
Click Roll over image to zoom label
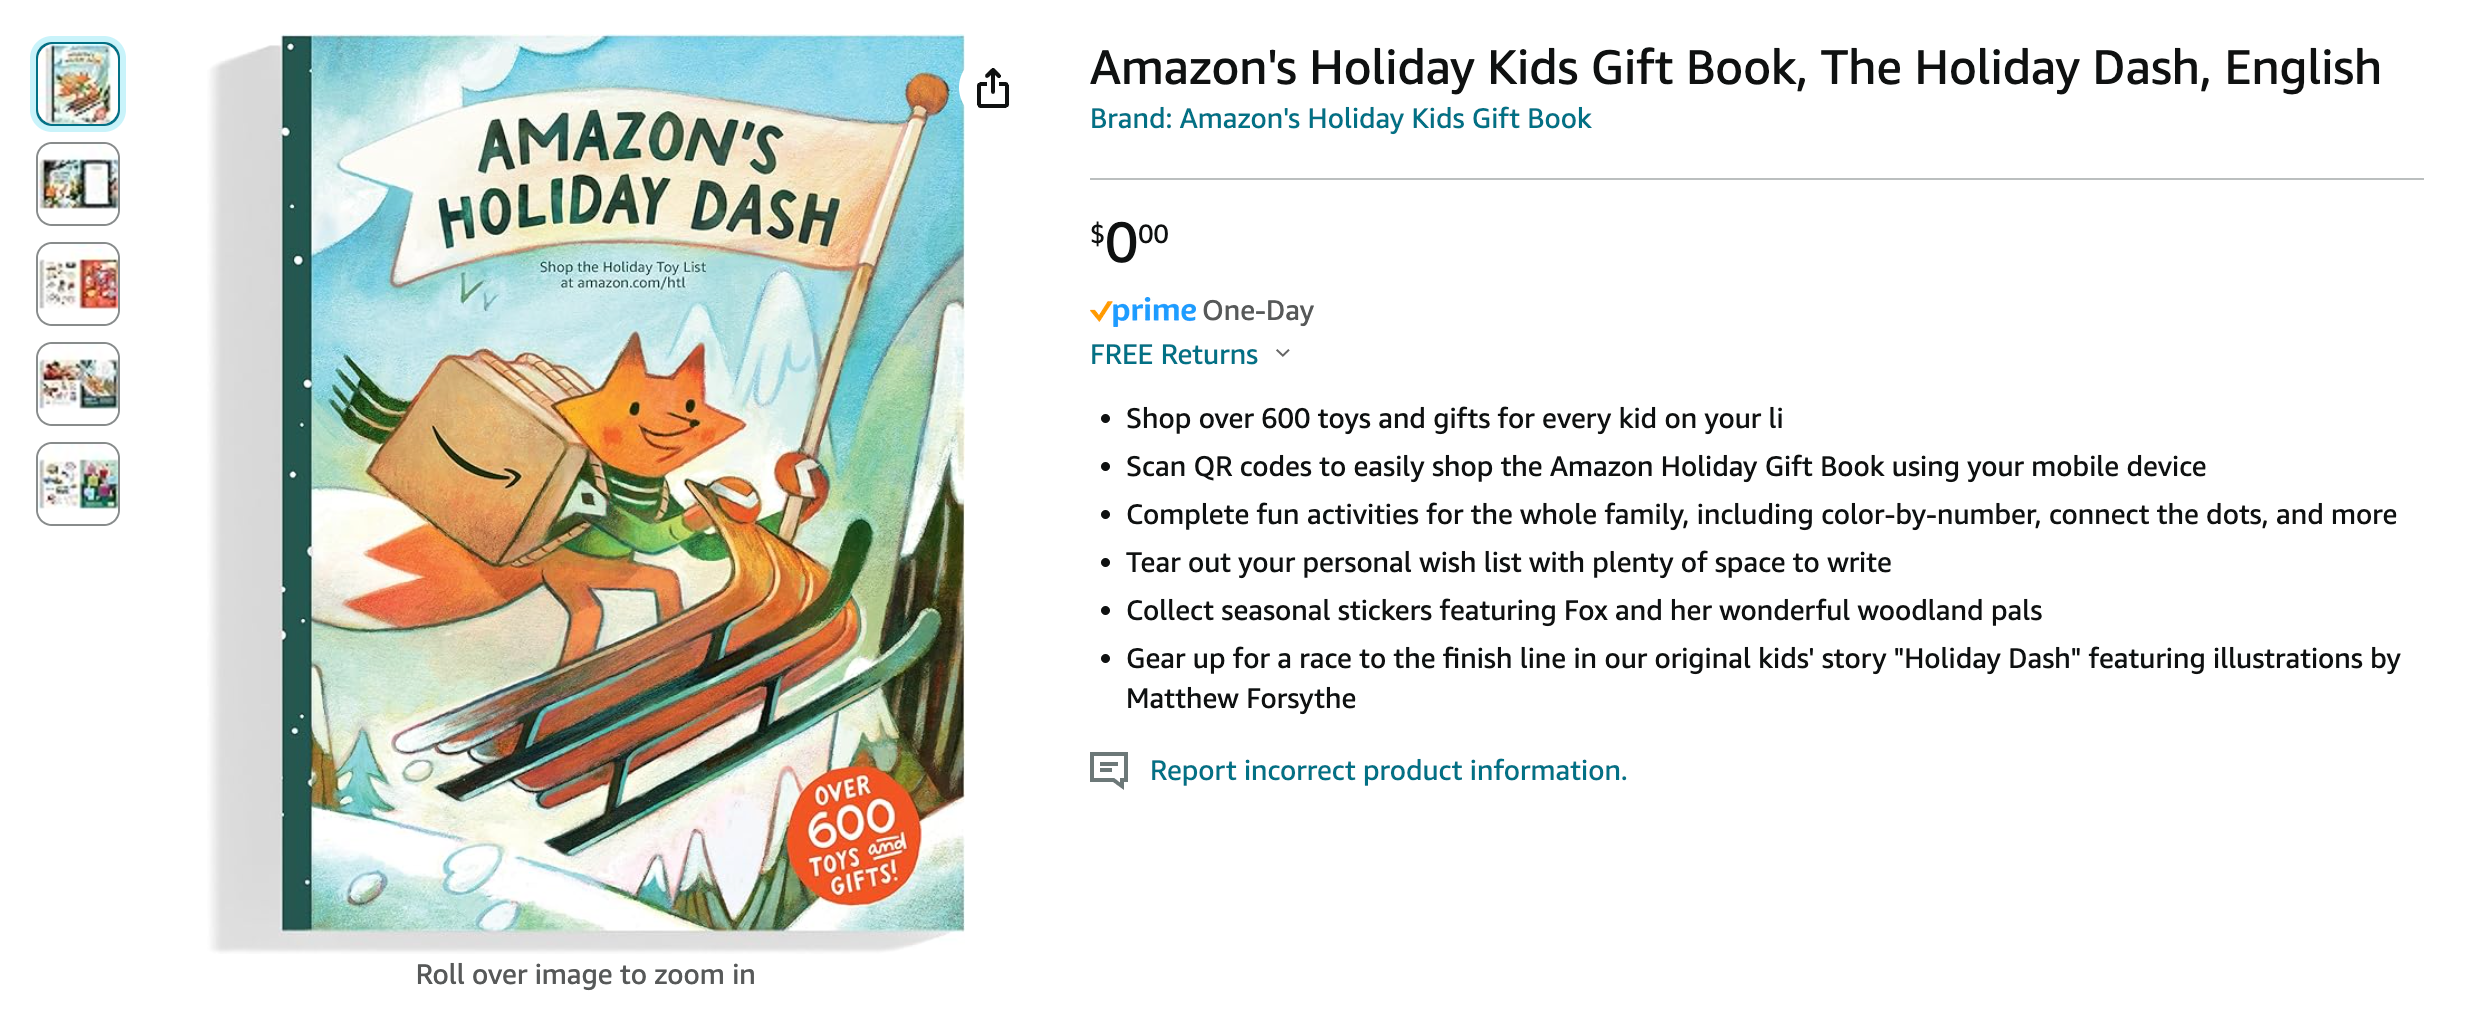pos(585,974)
